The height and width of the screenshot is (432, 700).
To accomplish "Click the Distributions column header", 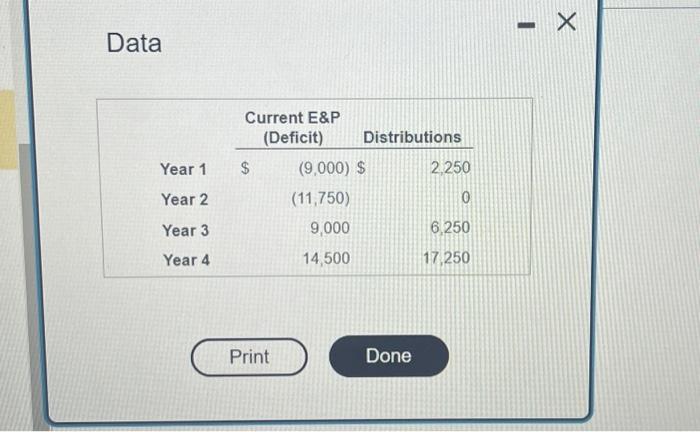I will tap(412, 137).
